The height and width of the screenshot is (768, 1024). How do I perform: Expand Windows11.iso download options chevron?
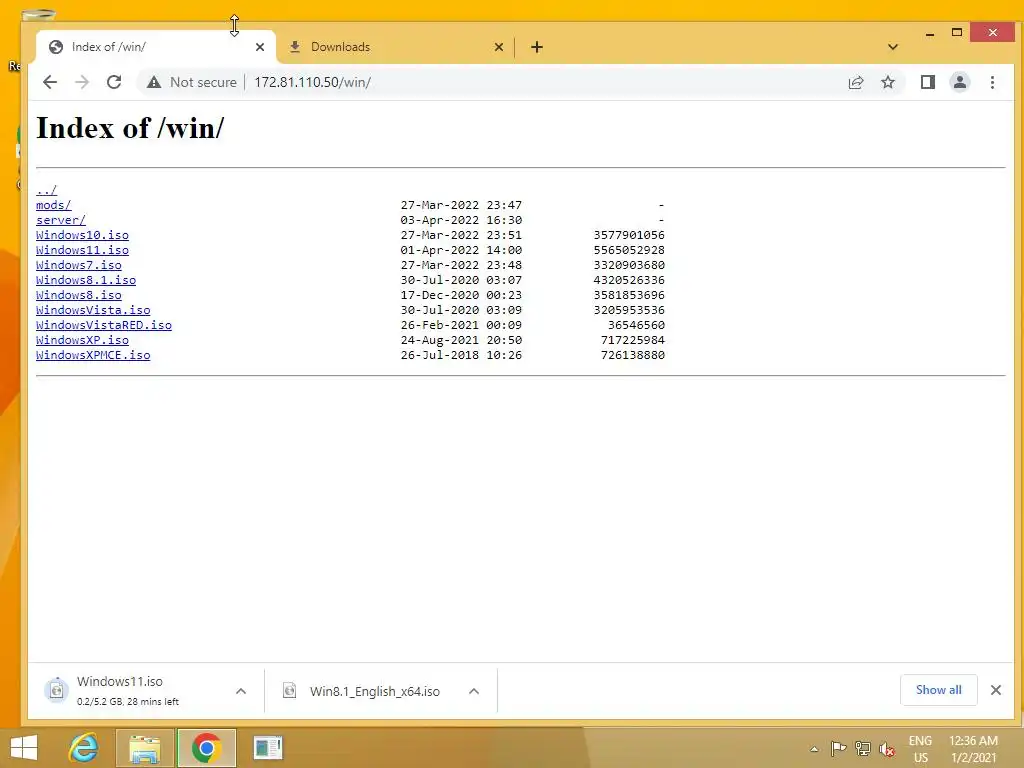[x=241, y=691]
